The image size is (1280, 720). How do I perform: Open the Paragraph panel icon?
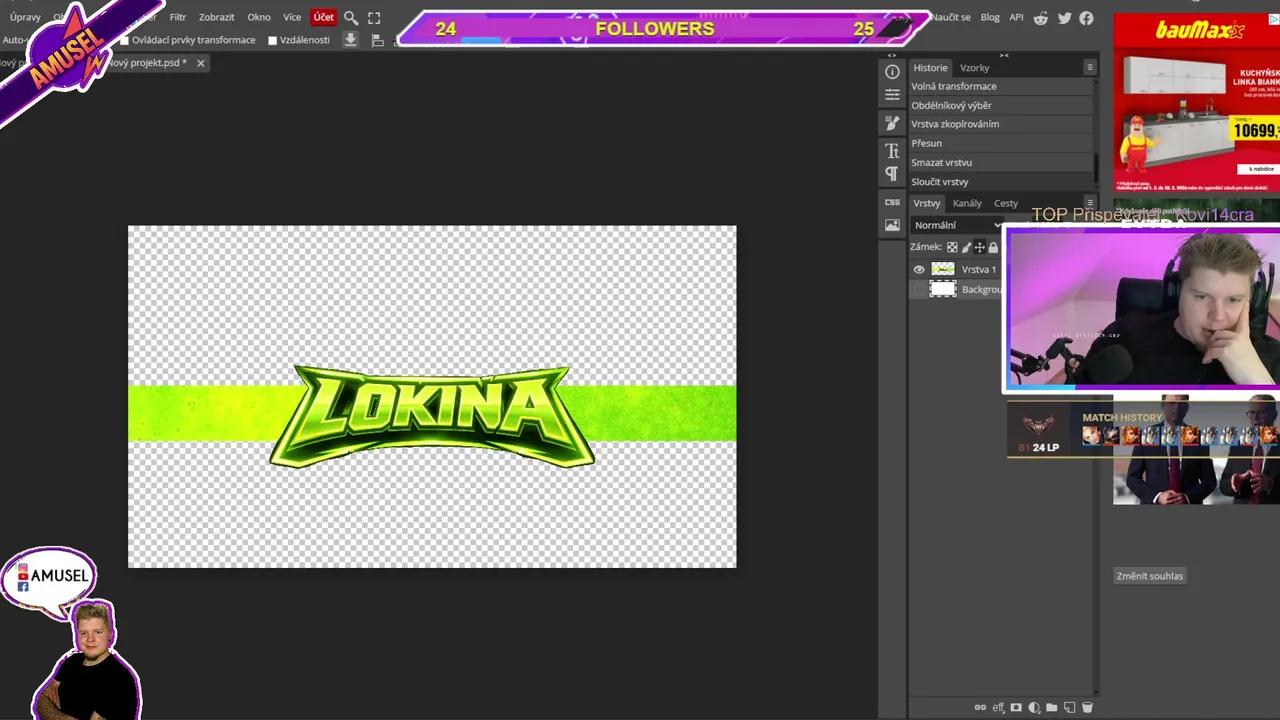[892, 174]
